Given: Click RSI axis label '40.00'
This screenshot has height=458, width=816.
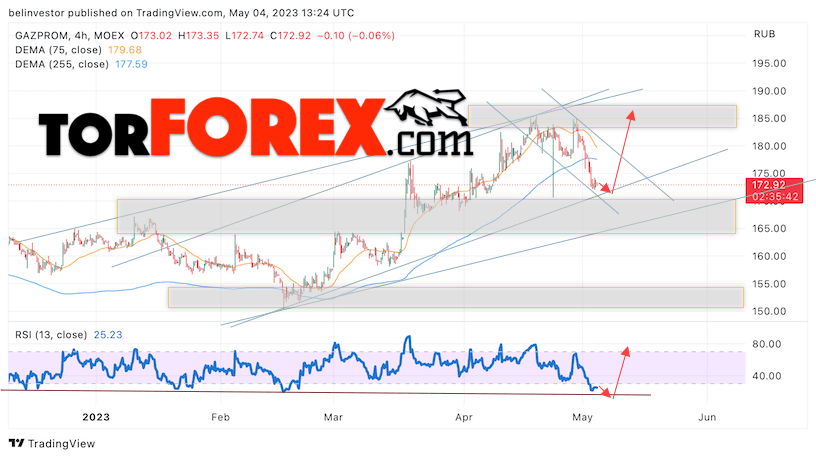Looking at the screenshot, I should pyautogui.click(x=767, y=376).
